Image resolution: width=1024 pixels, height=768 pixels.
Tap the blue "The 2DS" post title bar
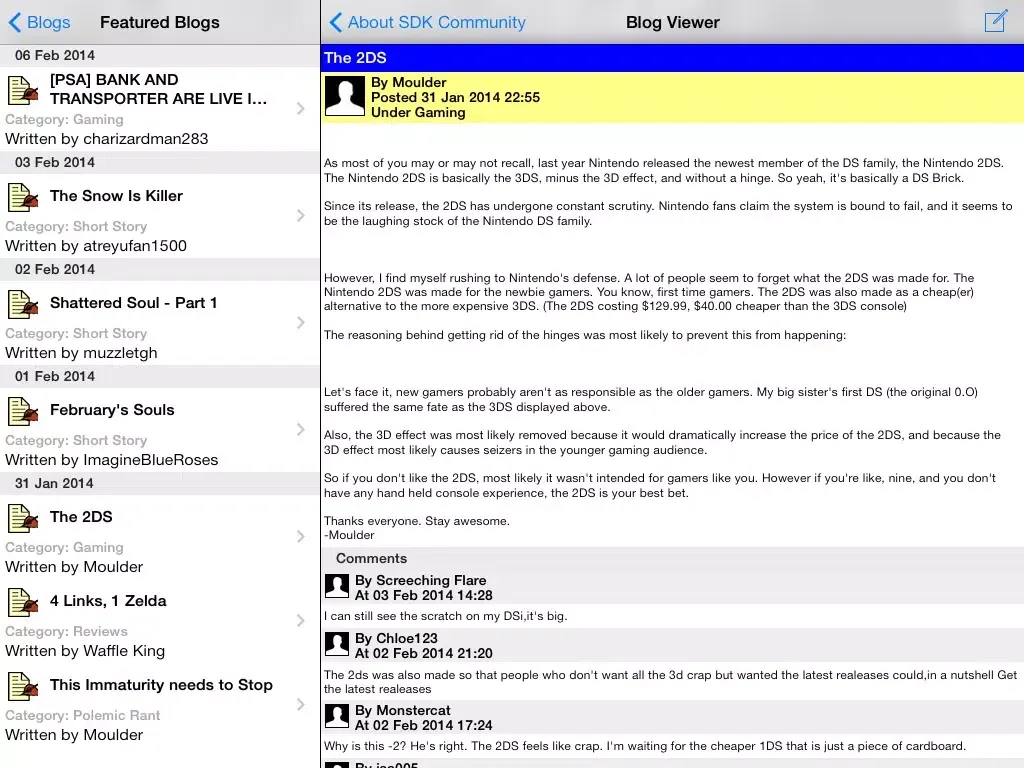(672, 58)
